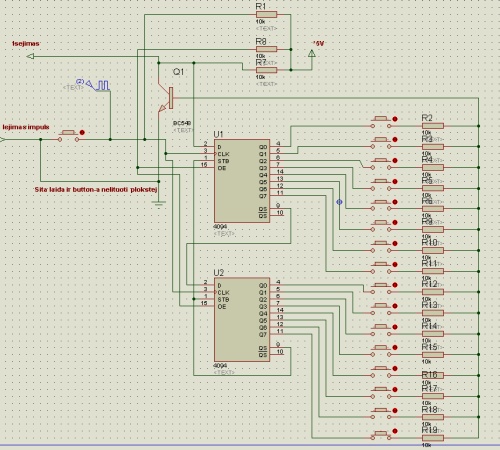The image size is (500, 450).
Task: Toggle the push button connected to R2
Action: [x=381, y=123]
